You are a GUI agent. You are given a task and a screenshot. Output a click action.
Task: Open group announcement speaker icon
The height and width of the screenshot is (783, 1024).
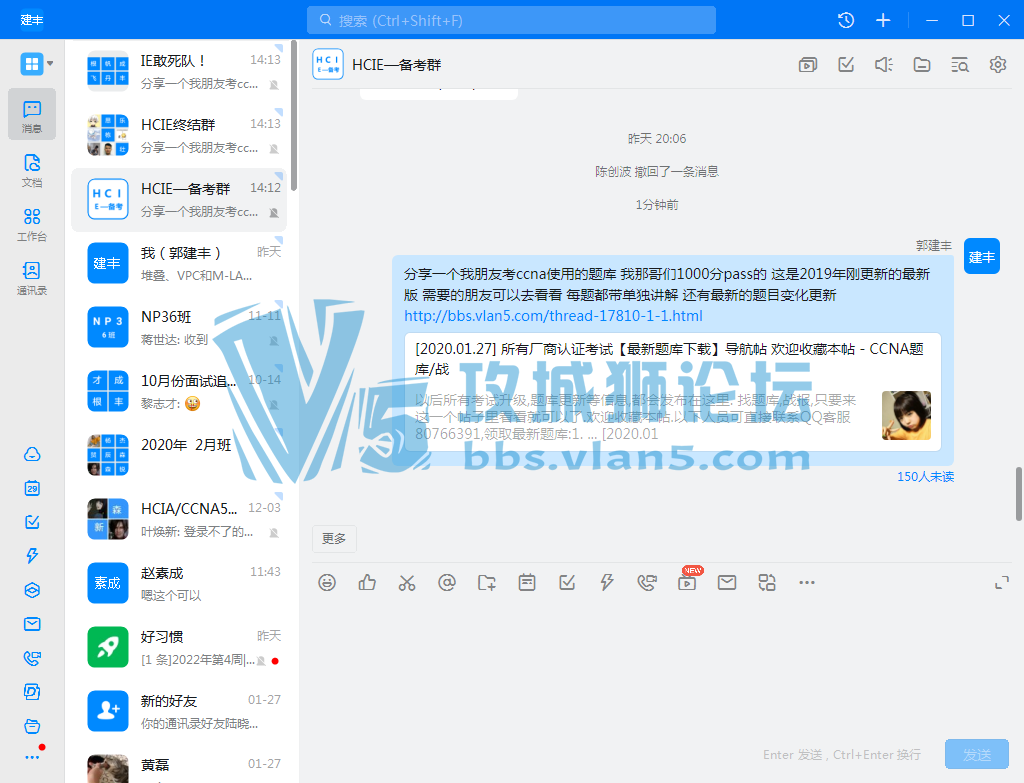883,65
